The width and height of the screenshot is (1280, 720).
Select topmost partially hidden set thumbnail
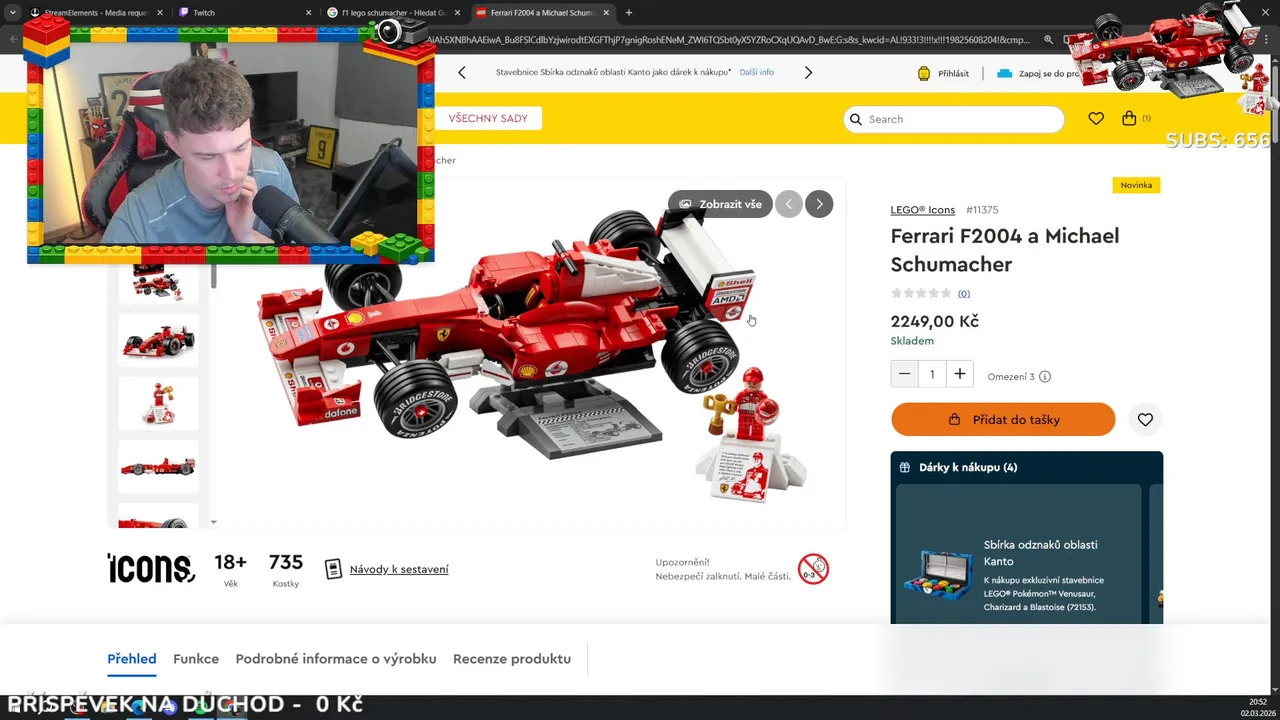pyautogui.click(x=158, y=283)
